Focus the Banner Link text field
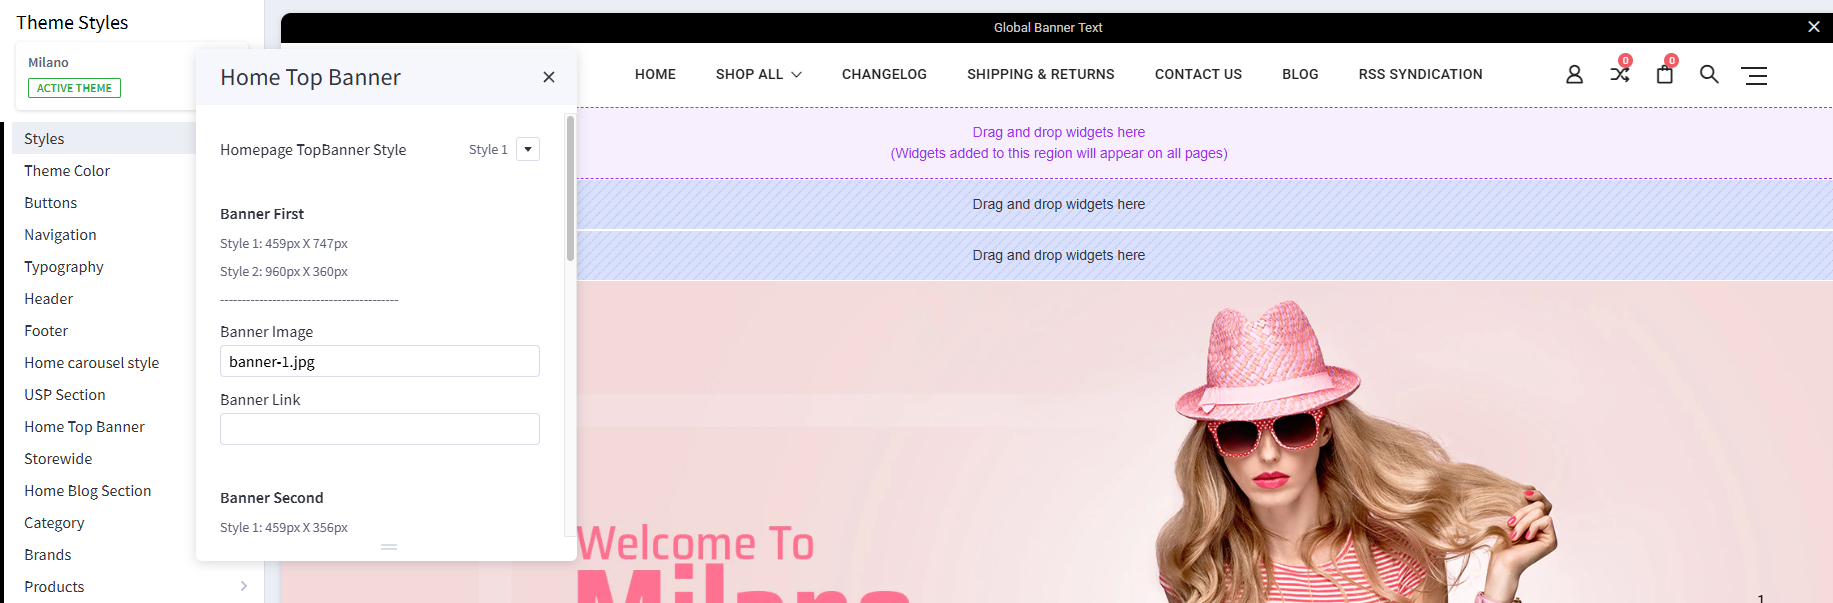The image size is (1833, 603). (379, 429)
